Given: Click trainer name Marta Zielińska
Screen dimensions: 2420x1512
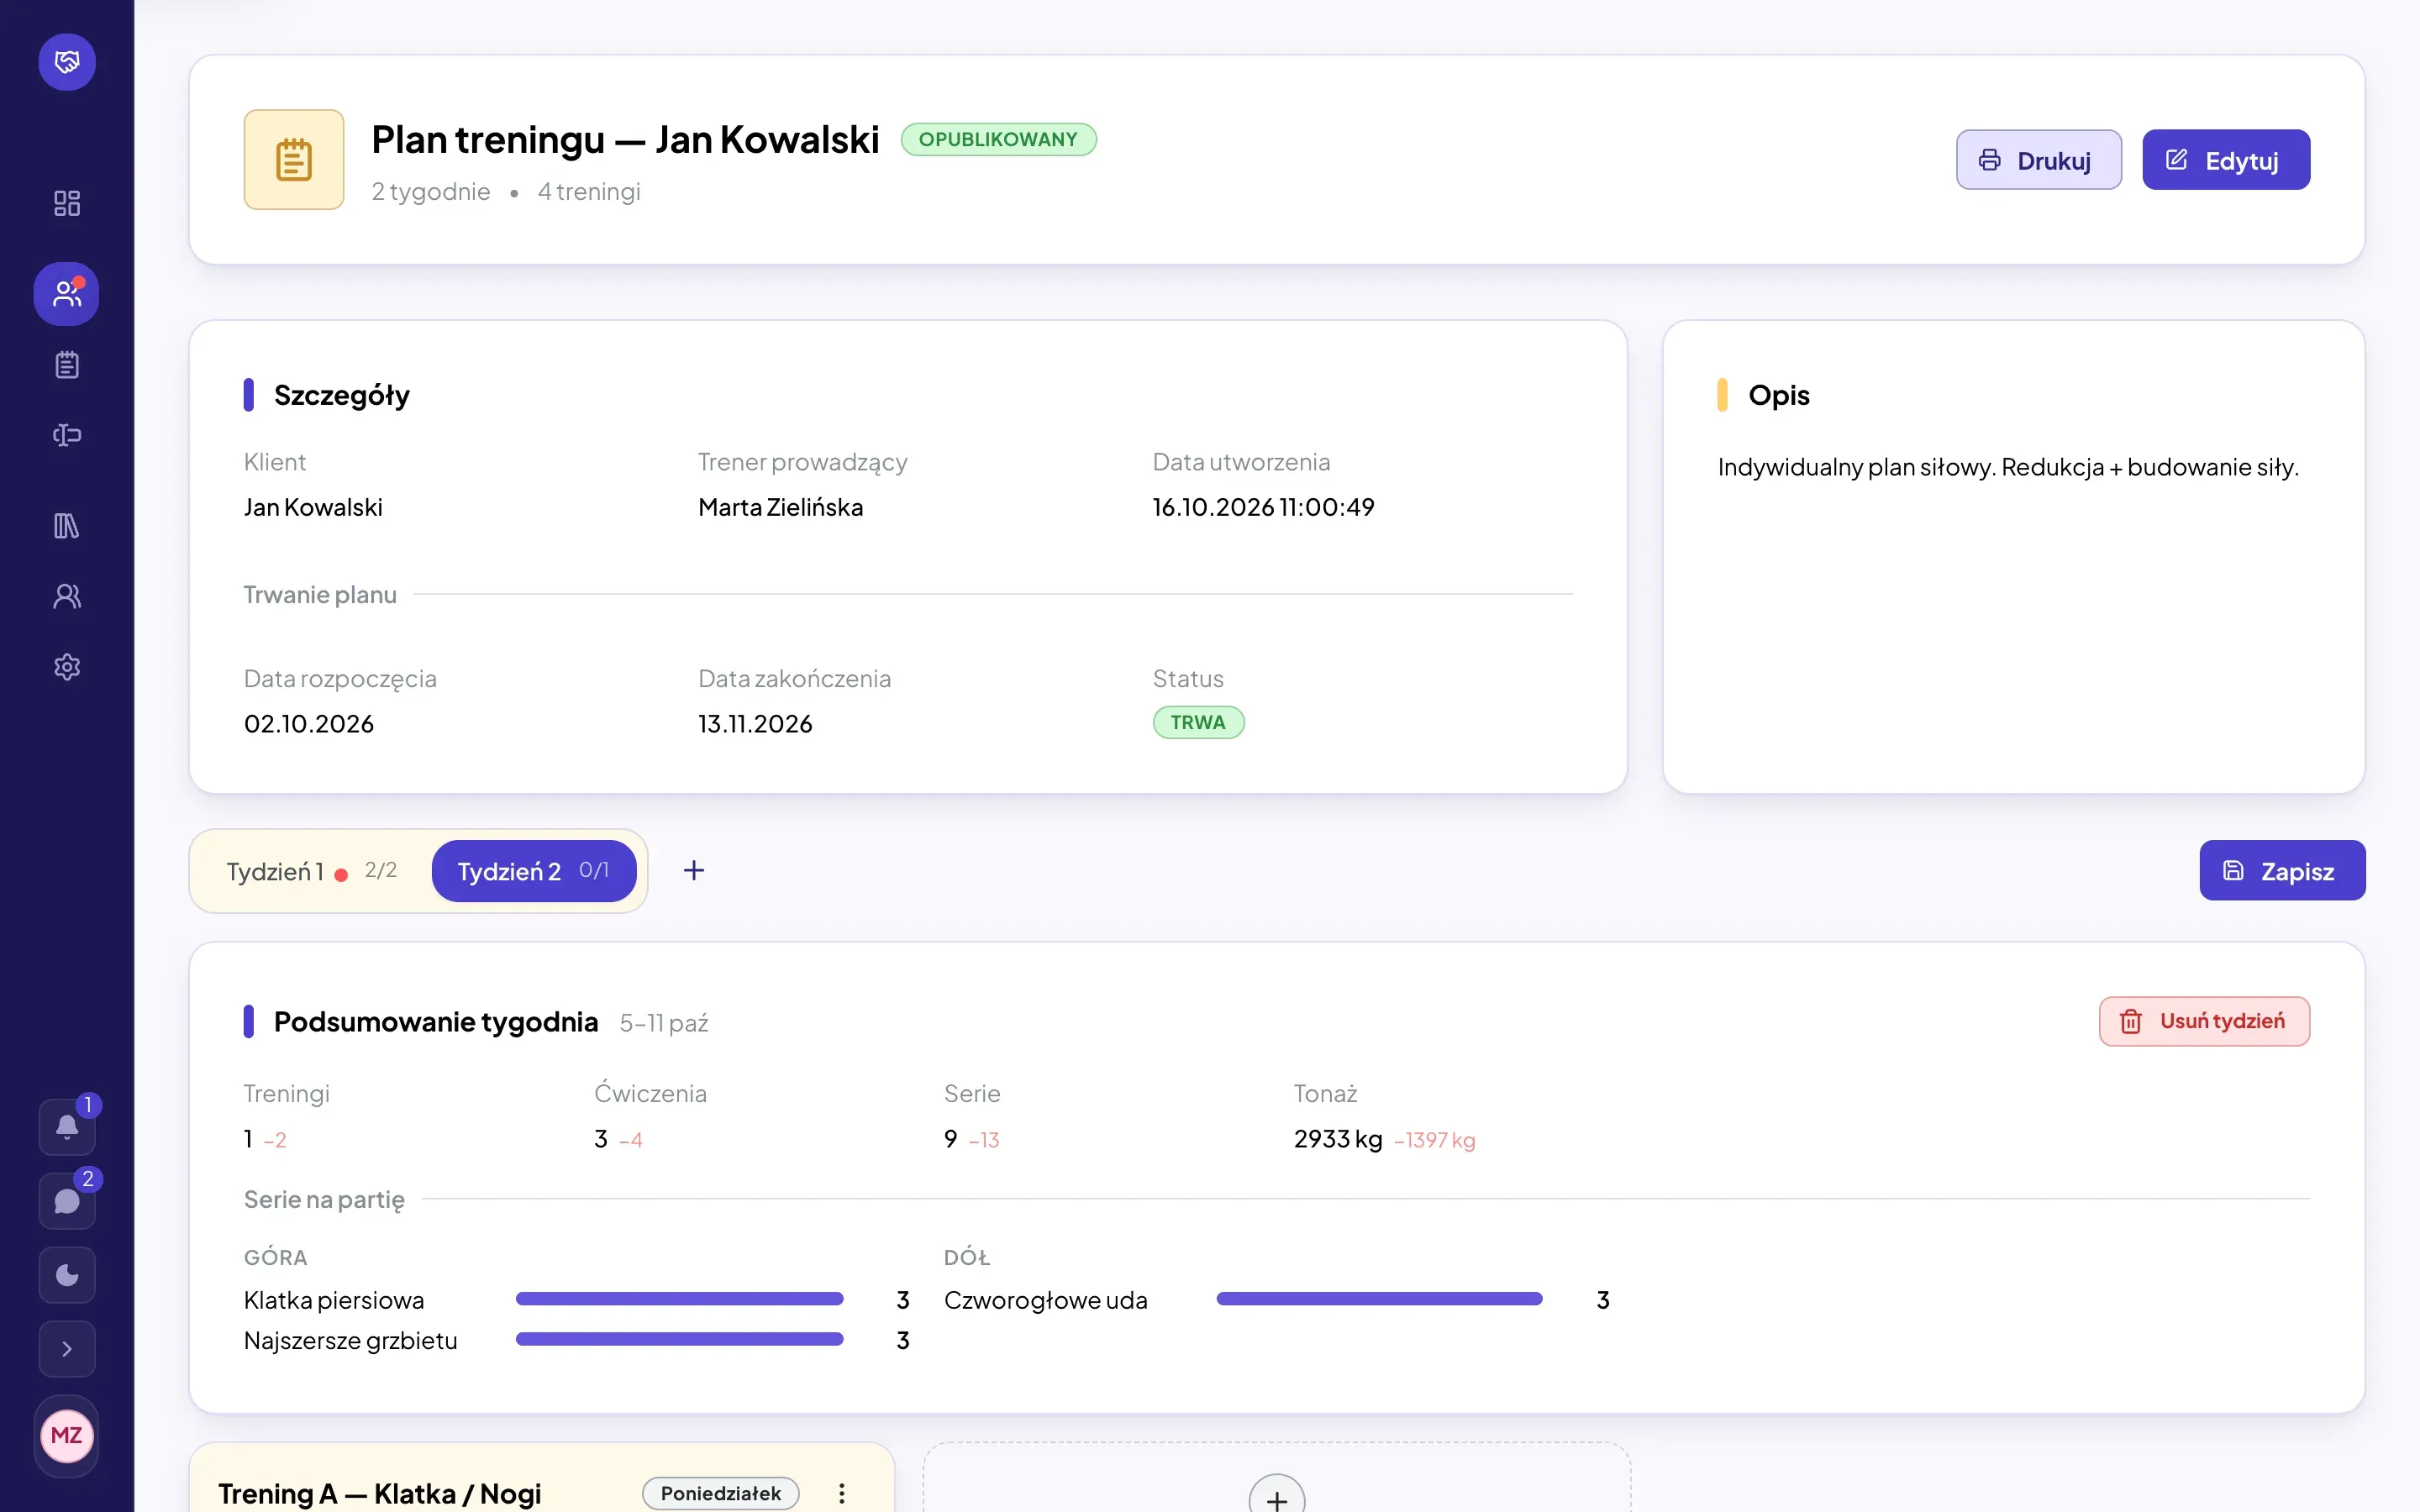Looking at the screenshot, I should (x=780, y=507).
